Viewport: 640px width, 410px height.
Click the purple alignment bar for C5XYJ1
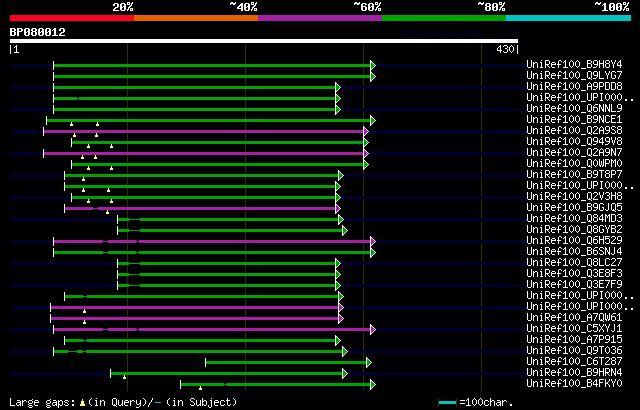point(212,330)
